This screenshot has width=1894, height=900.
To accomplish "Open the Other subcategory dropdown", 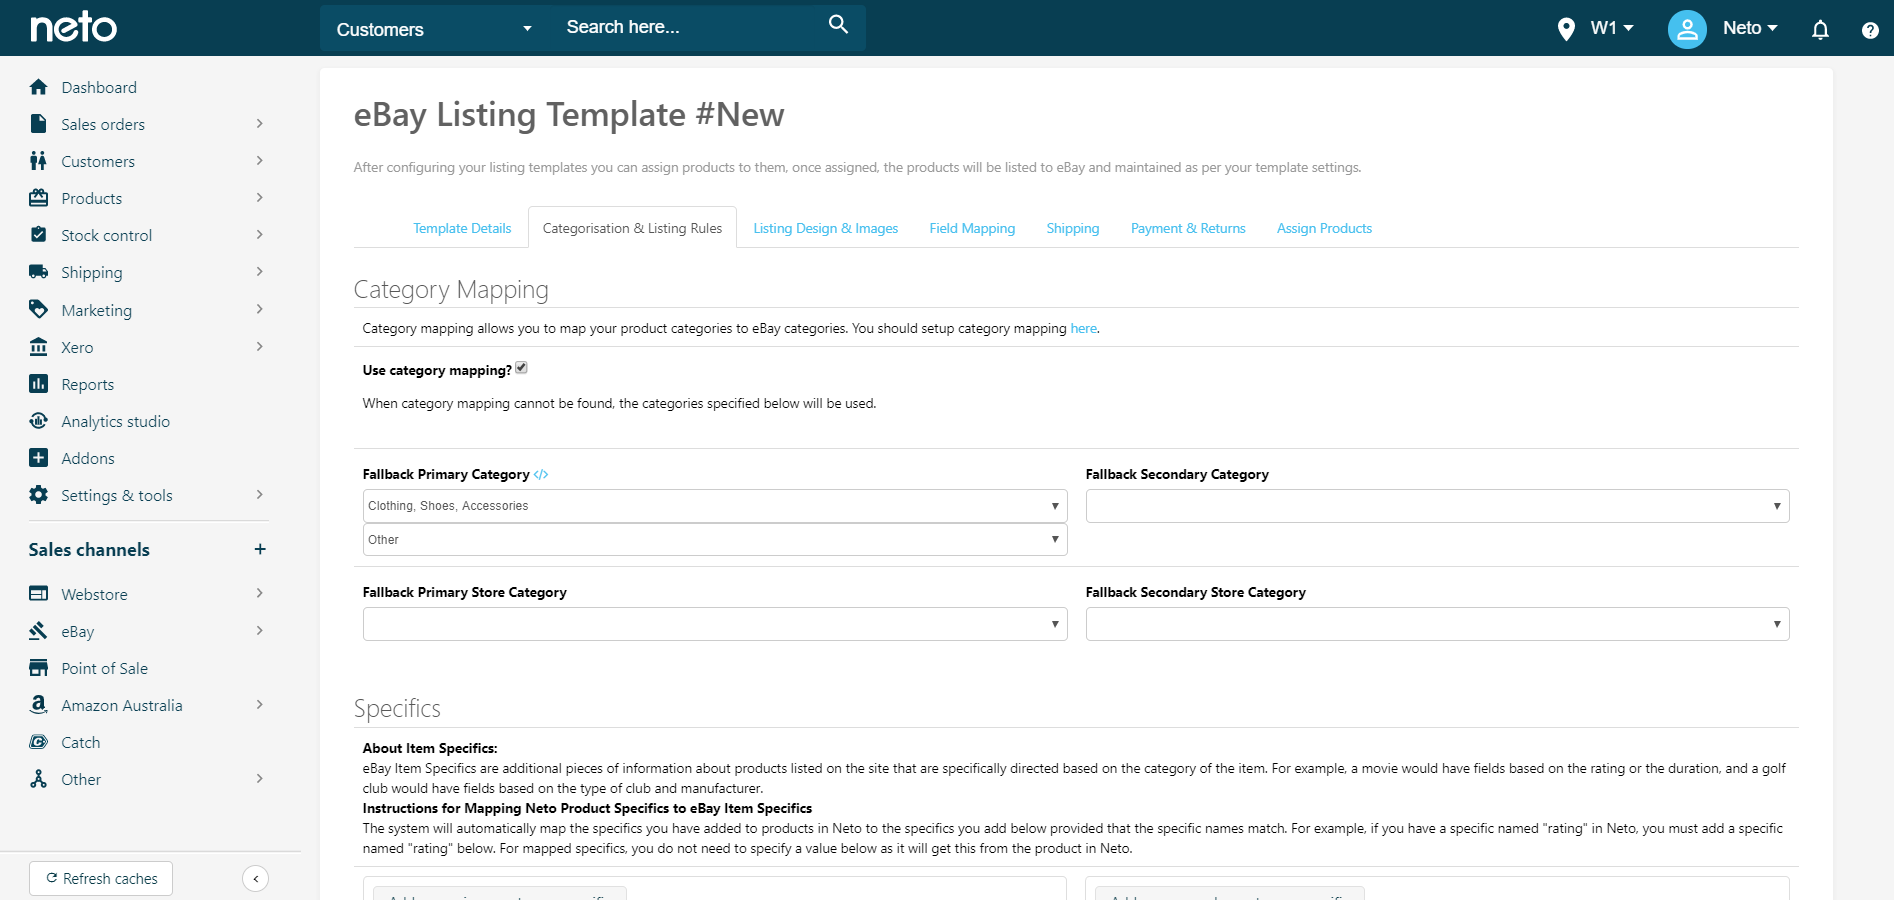I will pyautogui.click(x=715, y=540).
